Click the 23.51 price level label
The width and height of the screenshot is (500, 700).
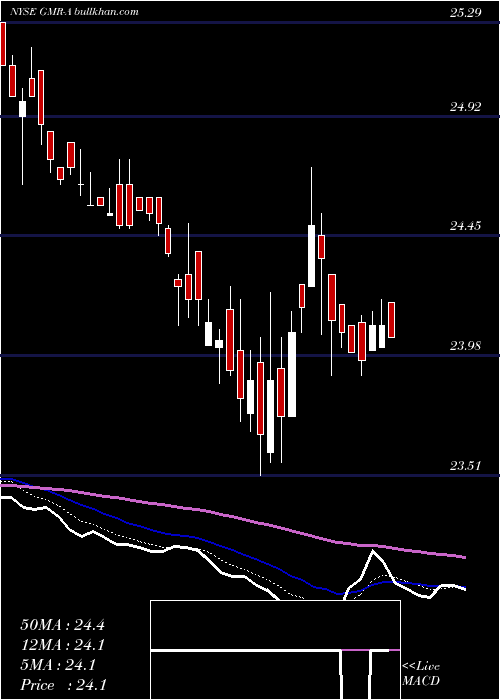point(466,466)
